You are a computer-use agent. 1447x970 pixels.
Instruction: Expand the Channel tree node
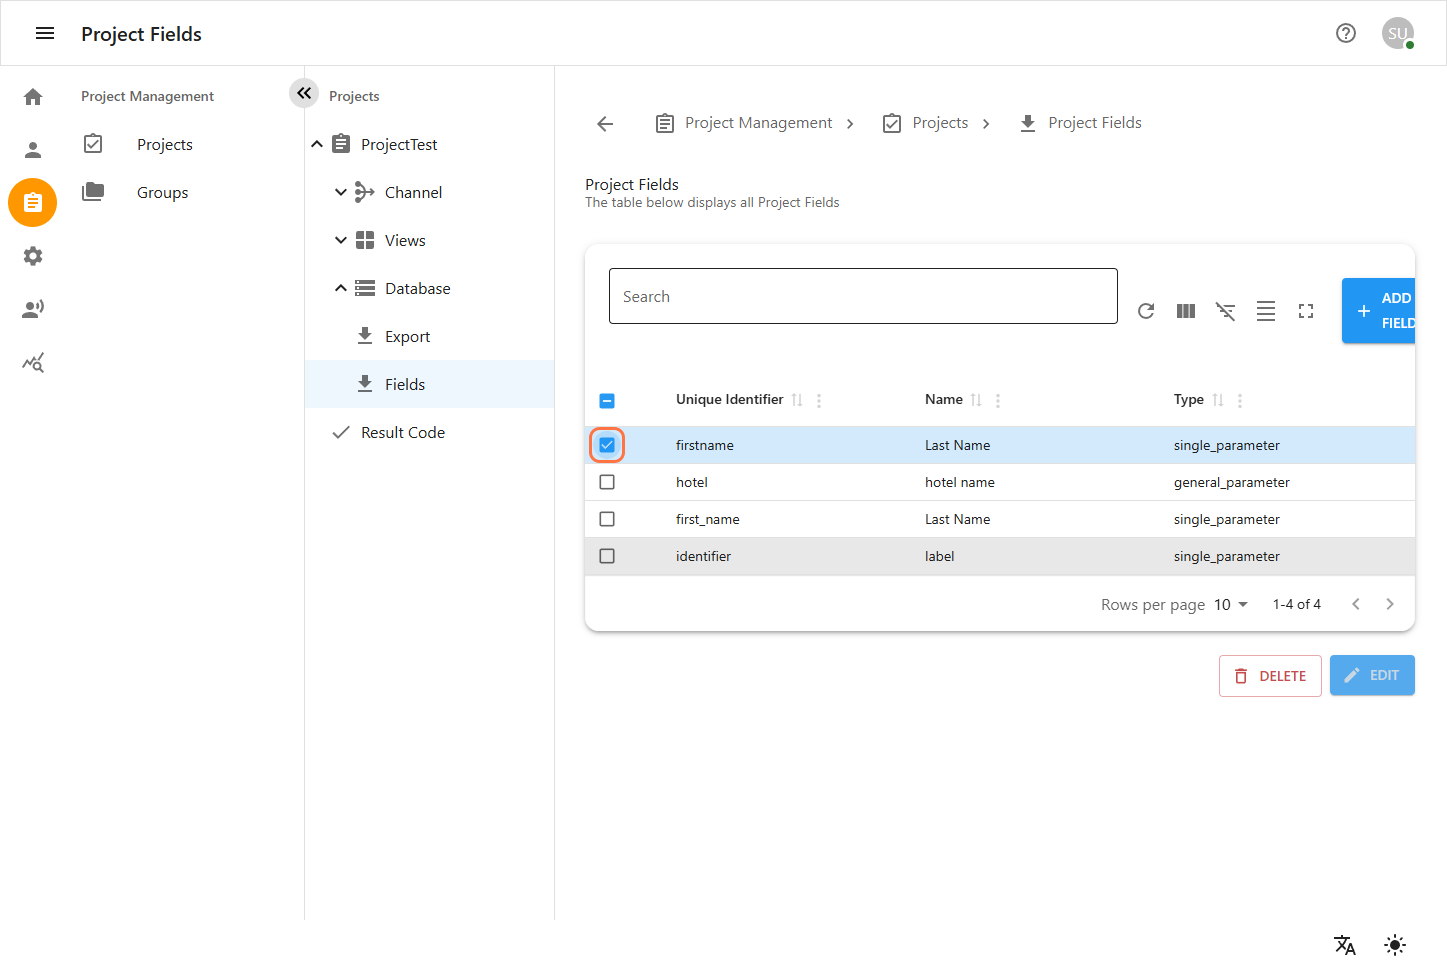[341, 192]
